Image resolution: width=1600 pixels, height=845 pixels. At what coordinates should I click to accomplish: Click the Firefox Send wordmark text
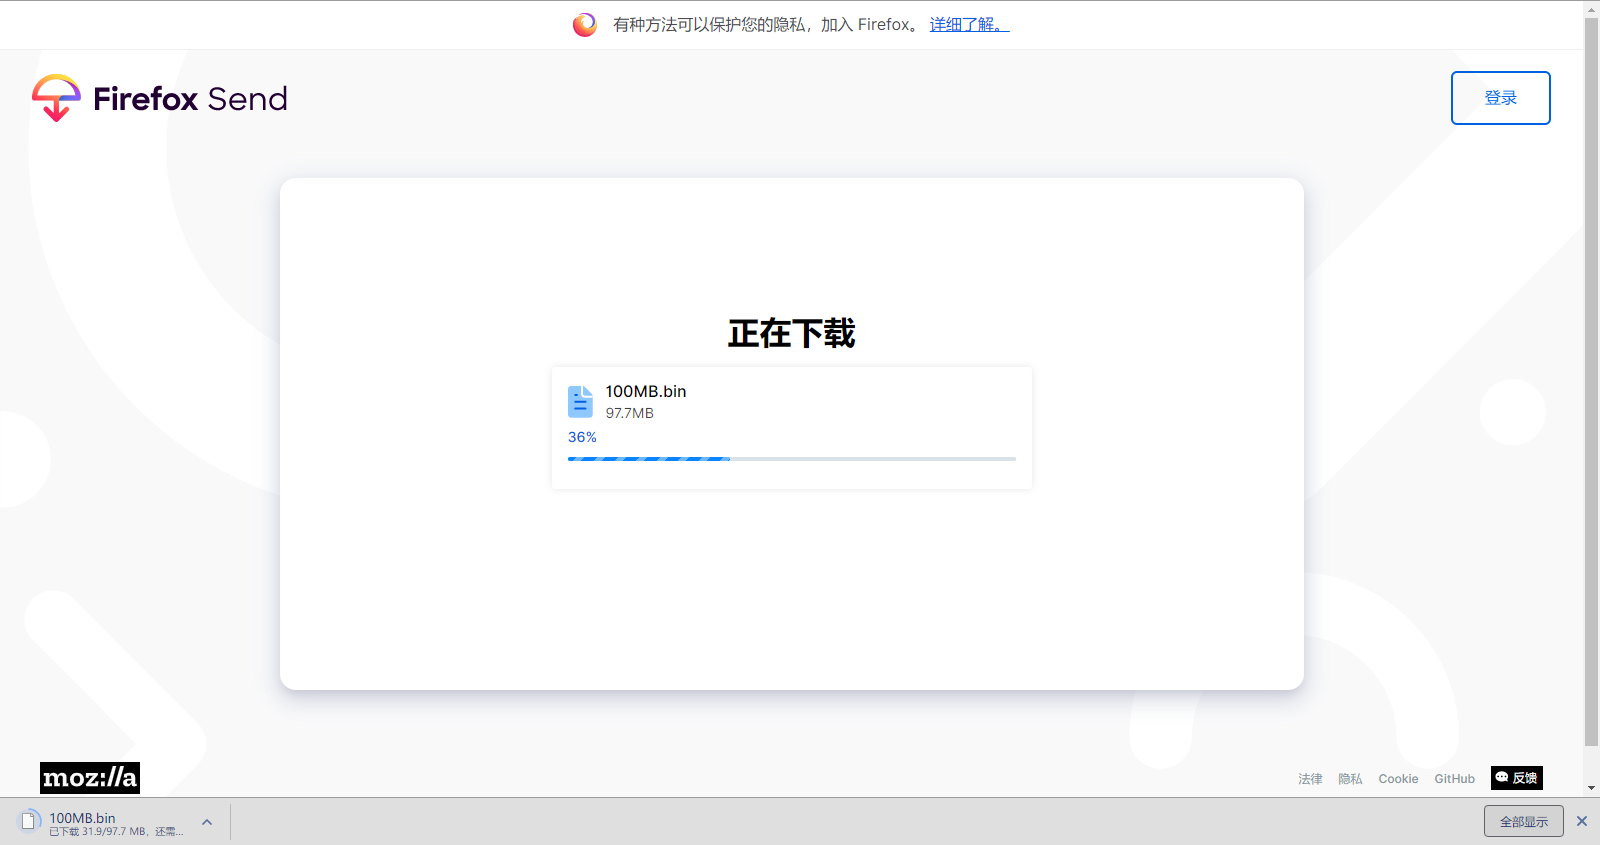pyautogui.click(x=190, y=99)
